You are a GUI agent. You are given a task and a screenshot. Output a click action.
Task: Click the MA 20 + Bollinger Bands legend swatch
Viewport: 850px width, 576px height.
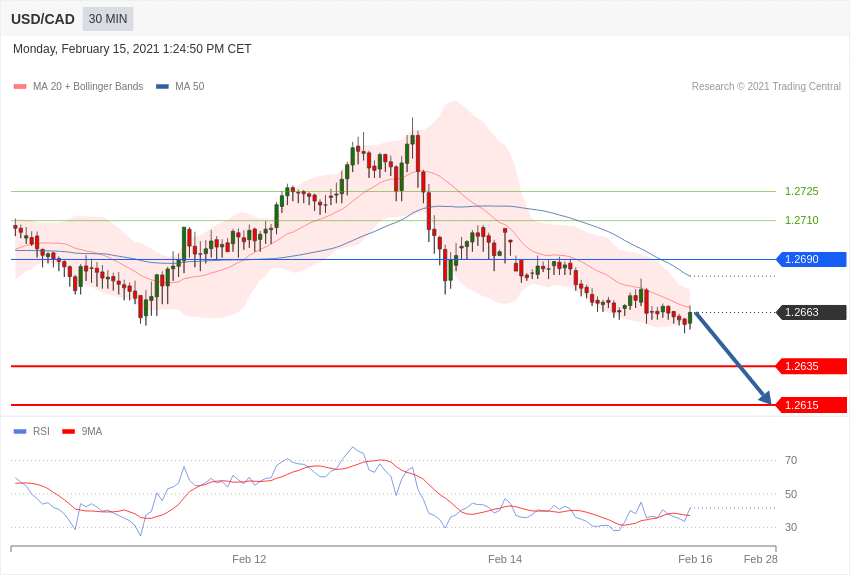[x=20, y=86]
